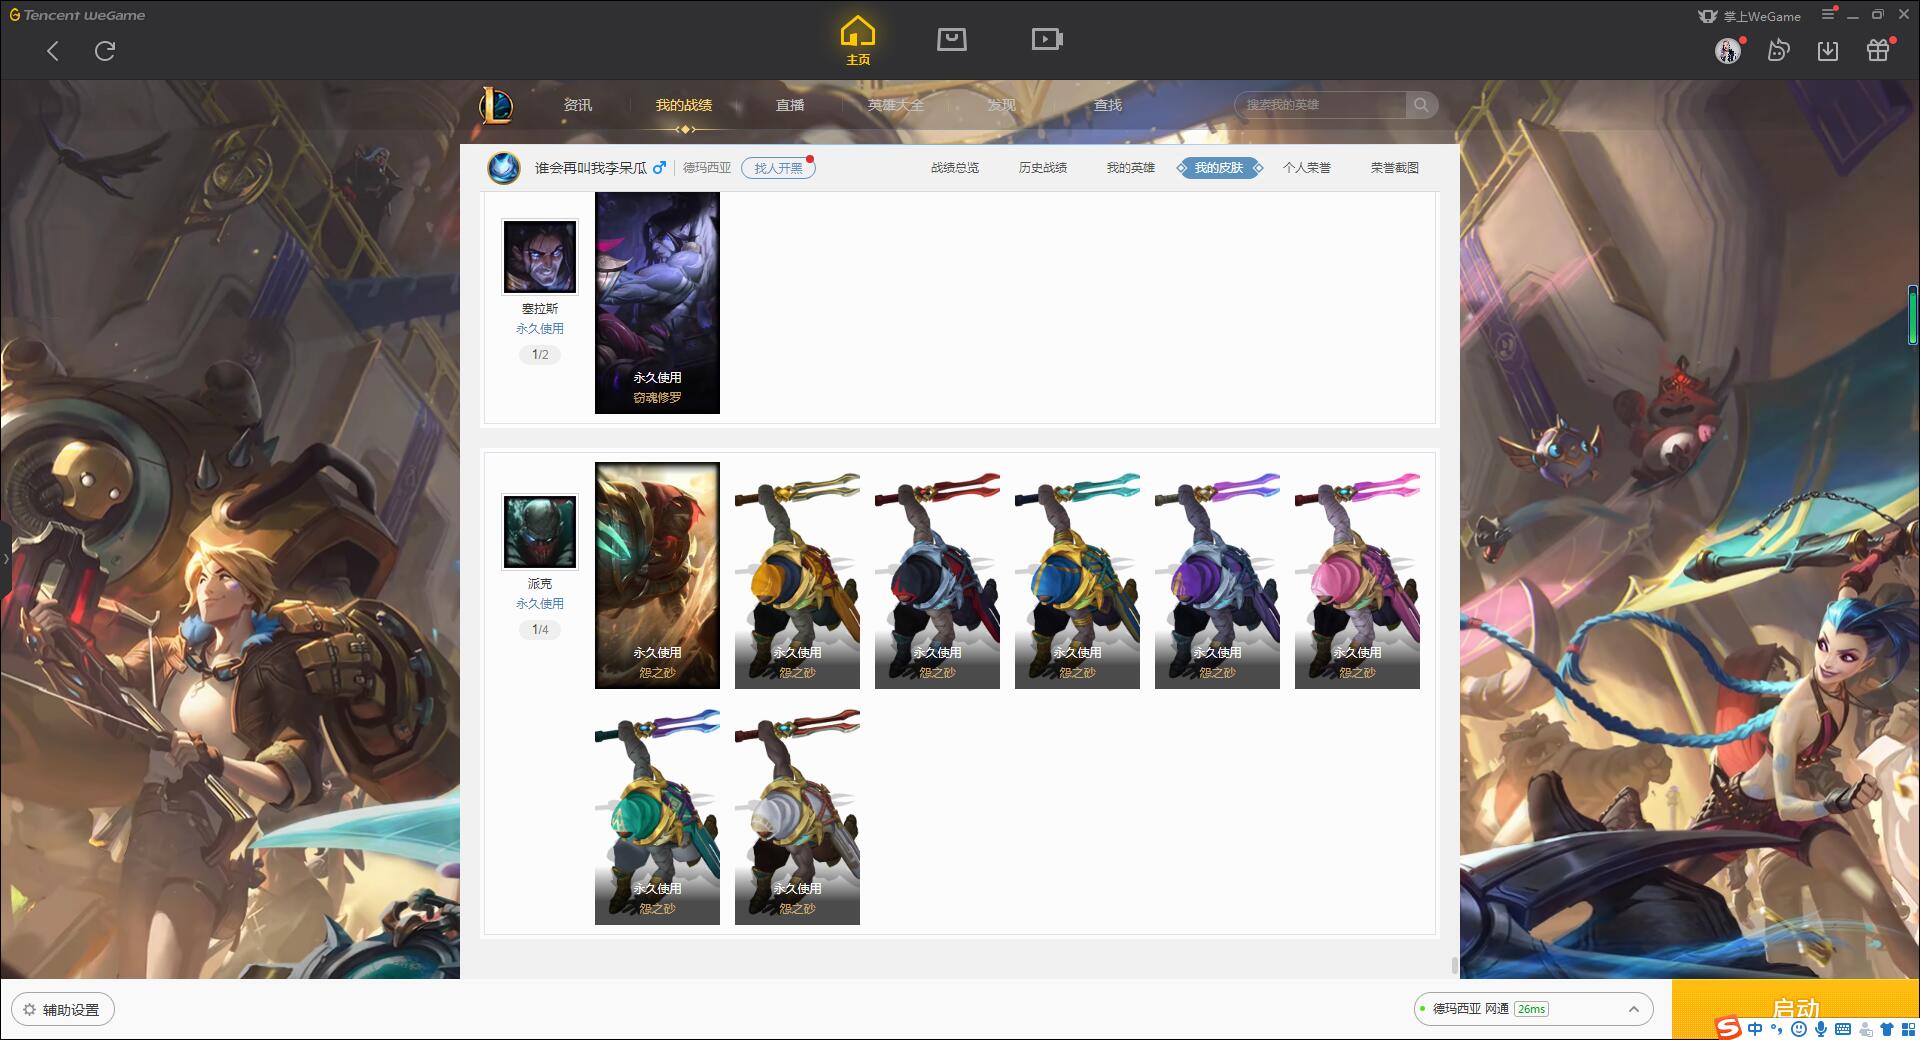This screenshot has height=1040, width=1920.
Task: Open the video player icon in top bar
Action: pyautogui.click(x=1047, y=39)
